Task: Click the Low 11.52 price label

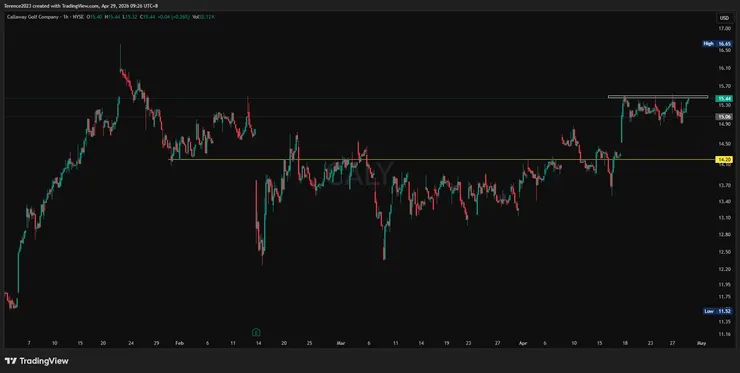Action: [717, 311]
